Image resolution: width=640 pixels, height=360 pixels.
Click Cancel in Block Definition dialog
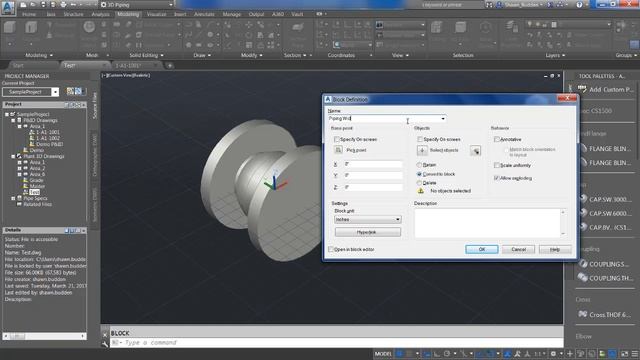pyautogui.click(x=518, y=249)
